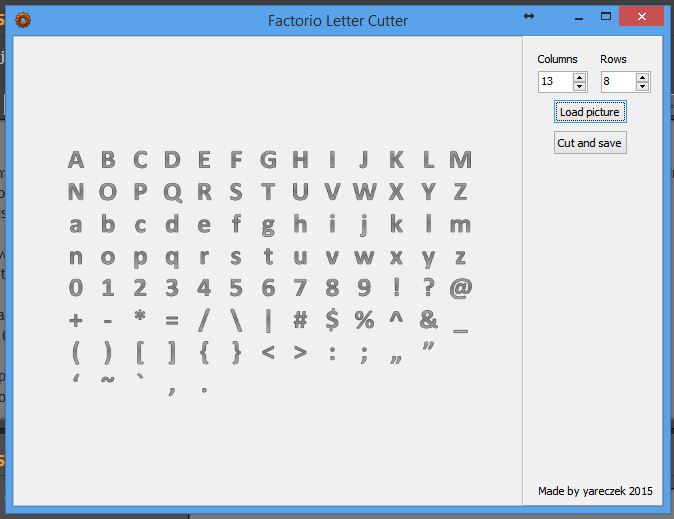Viewport: 674px width, 519px height.
Task: Click the opening curly brace glyph
Action: [x=204, y=353]
